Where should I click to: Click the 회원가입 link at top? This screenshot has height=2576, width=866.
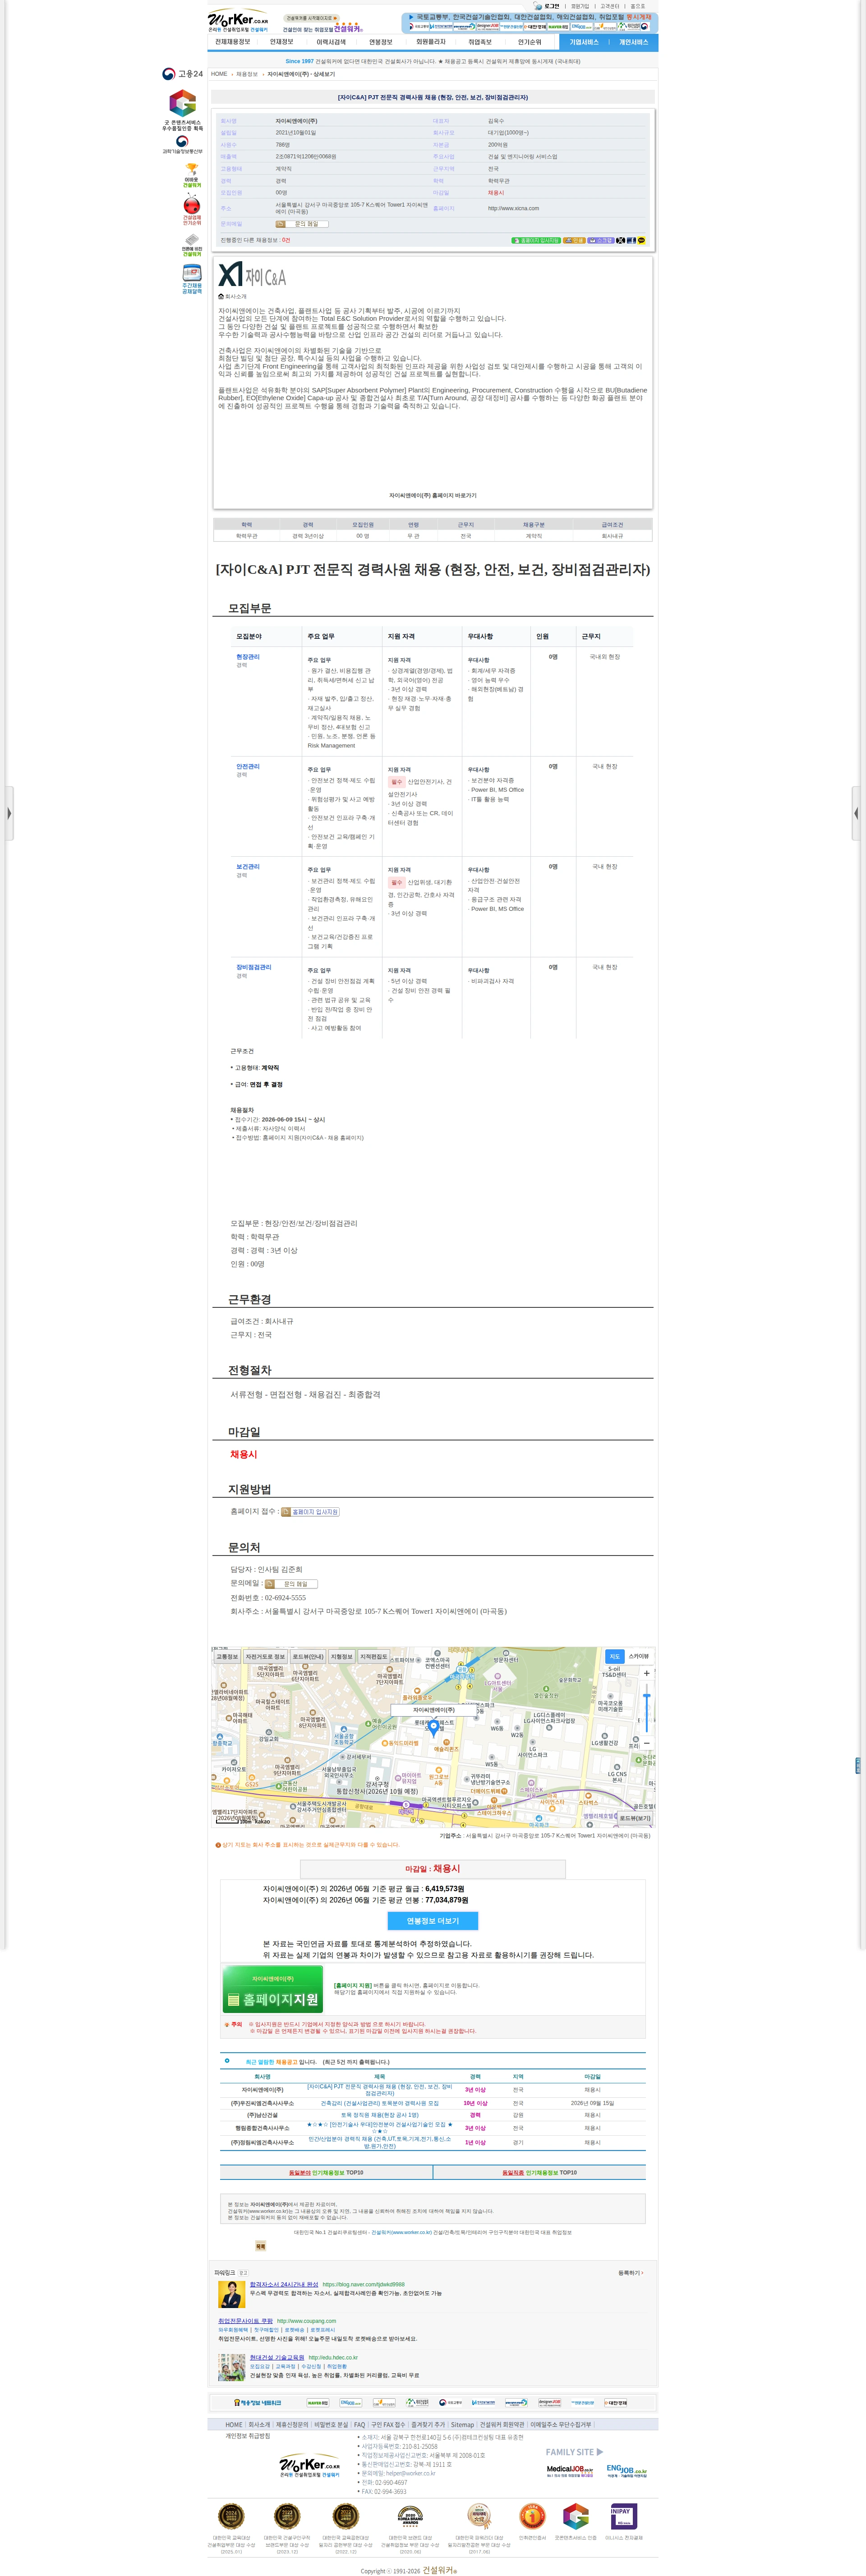click(580, 6)
